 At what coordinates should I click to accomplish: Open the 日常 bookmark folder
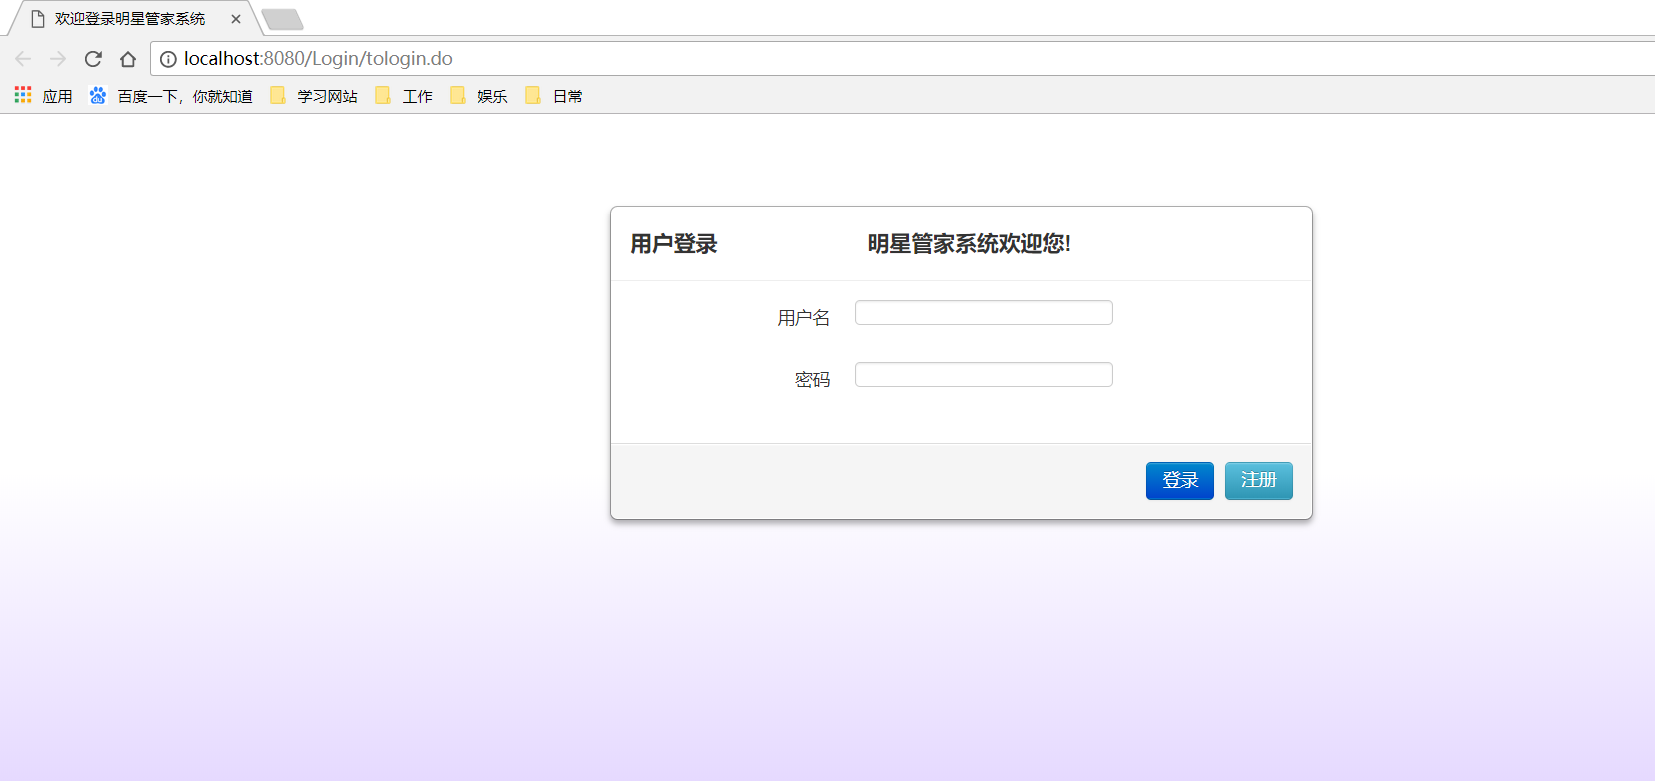554,96
